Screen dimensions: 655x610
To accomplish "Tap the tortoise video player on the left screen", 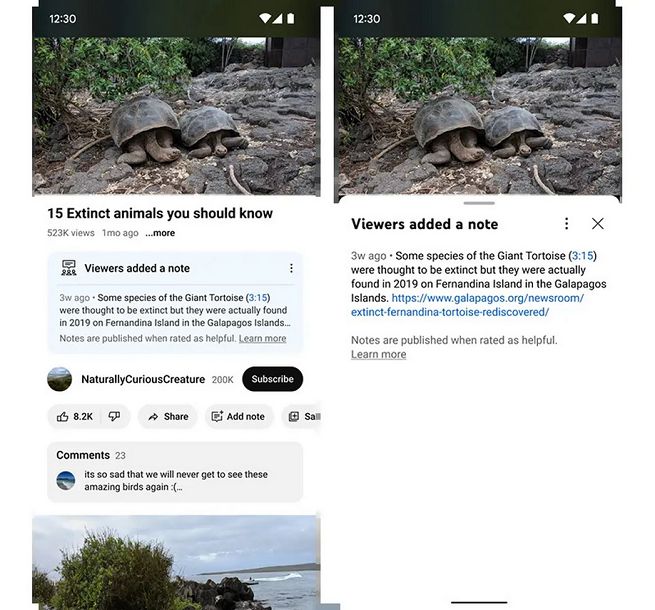I will click(177, 115).
